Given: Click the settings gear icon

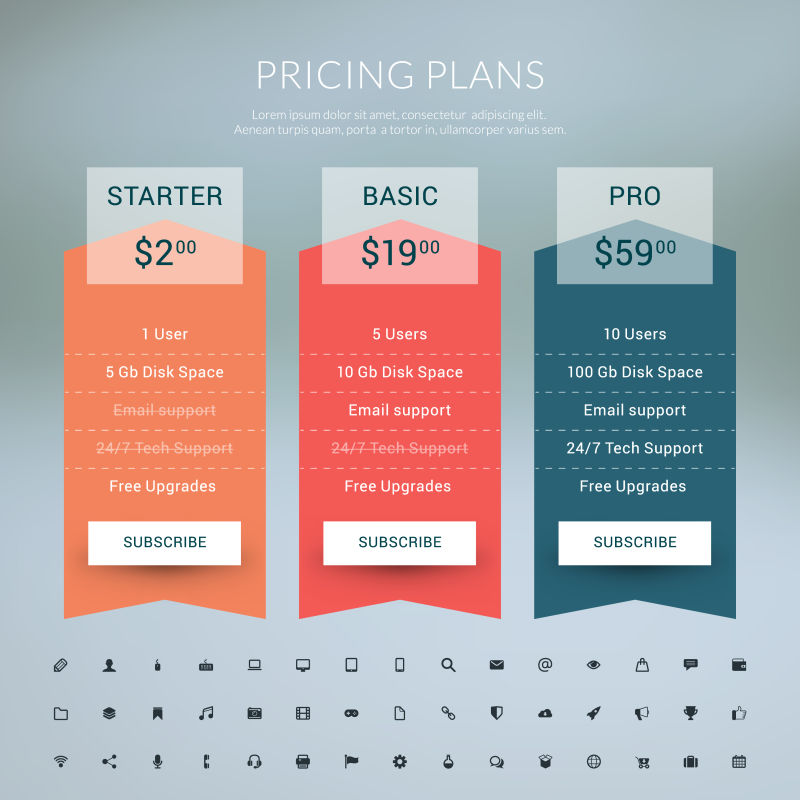Looking at the screenshot, I should coord(400,761).
